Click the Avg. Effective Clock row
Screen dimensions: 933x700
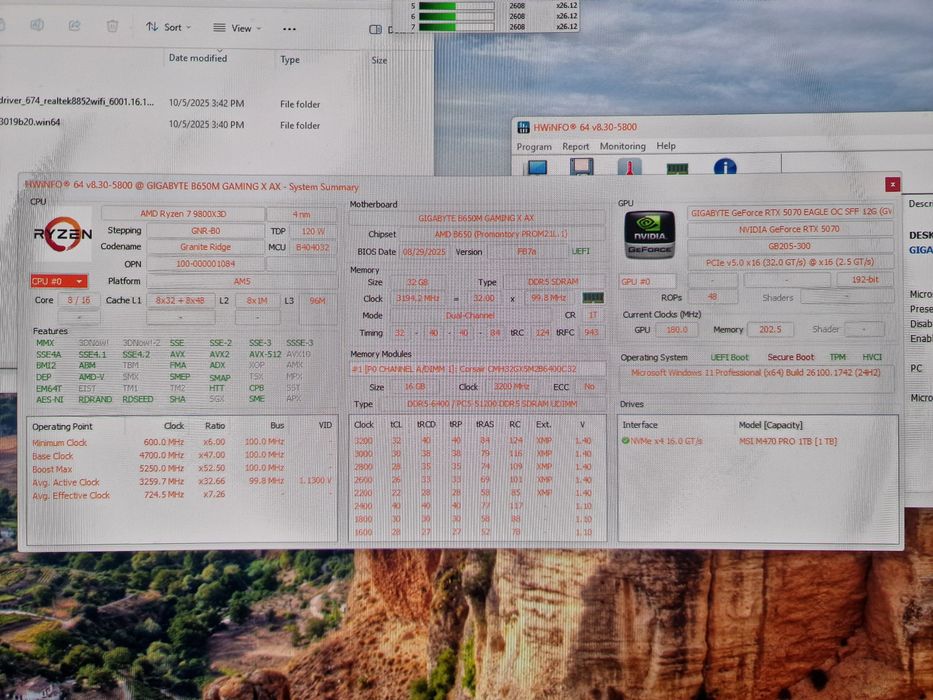181,495
